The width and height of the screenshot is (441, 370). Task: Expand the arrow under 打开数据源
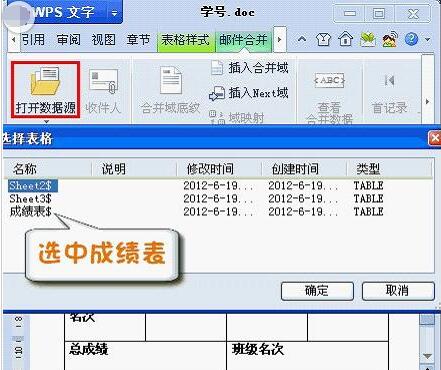[x=46, y=121]
